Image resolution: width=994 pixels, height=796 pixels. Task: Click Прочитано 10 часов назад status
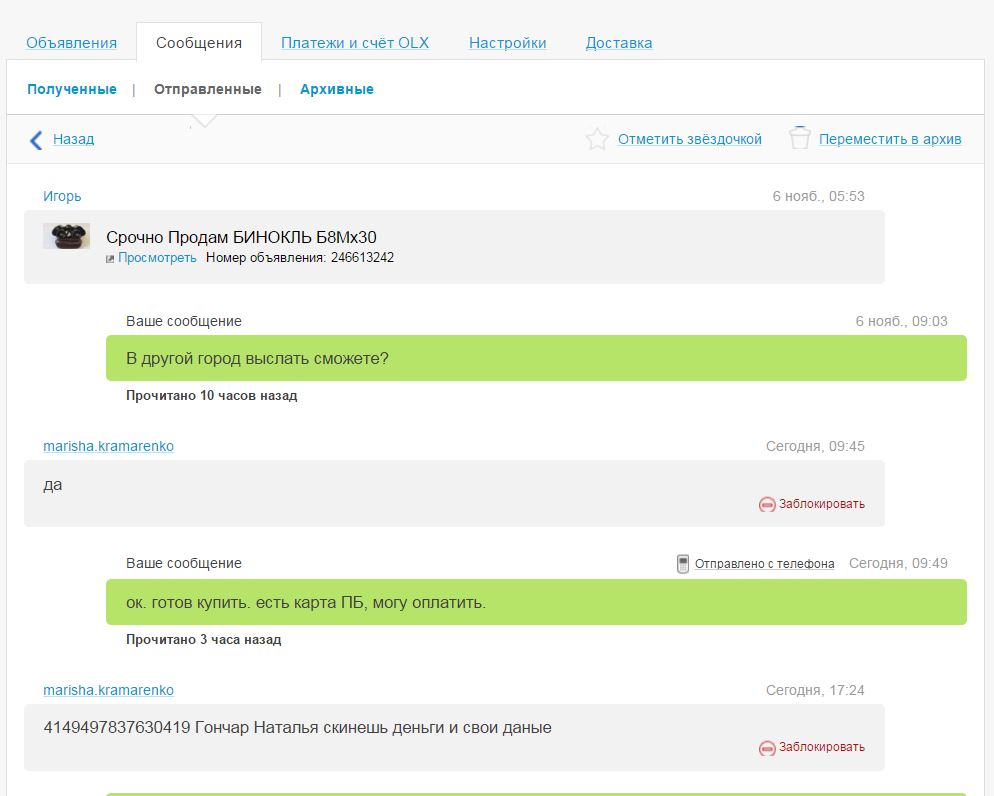pyautogui.click(x=212, y=395)
